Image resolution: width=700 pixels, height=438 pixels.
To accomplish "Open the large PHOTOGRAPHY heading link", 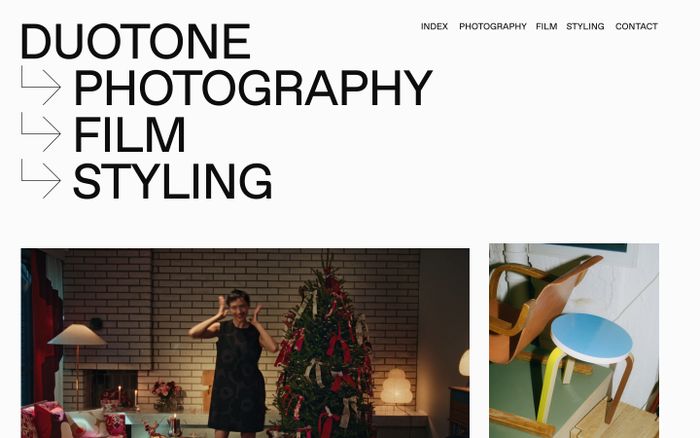I will click(x=253, y=88).
